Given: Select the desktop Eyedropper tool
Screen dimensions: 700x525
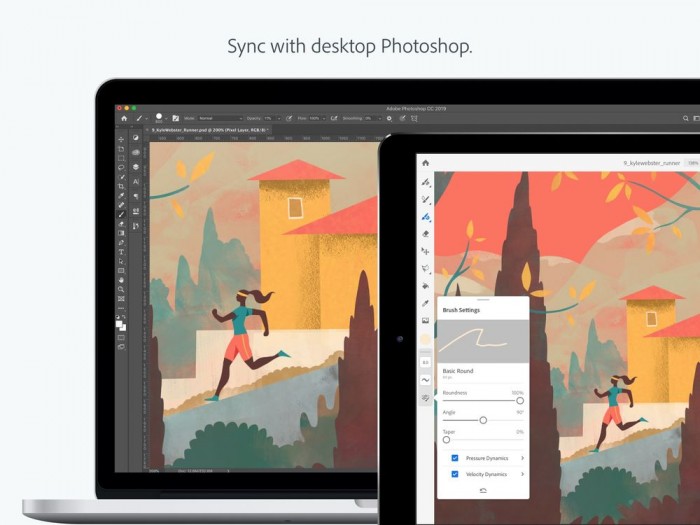Looking at the screenshot, I should (x=121, y=196).
